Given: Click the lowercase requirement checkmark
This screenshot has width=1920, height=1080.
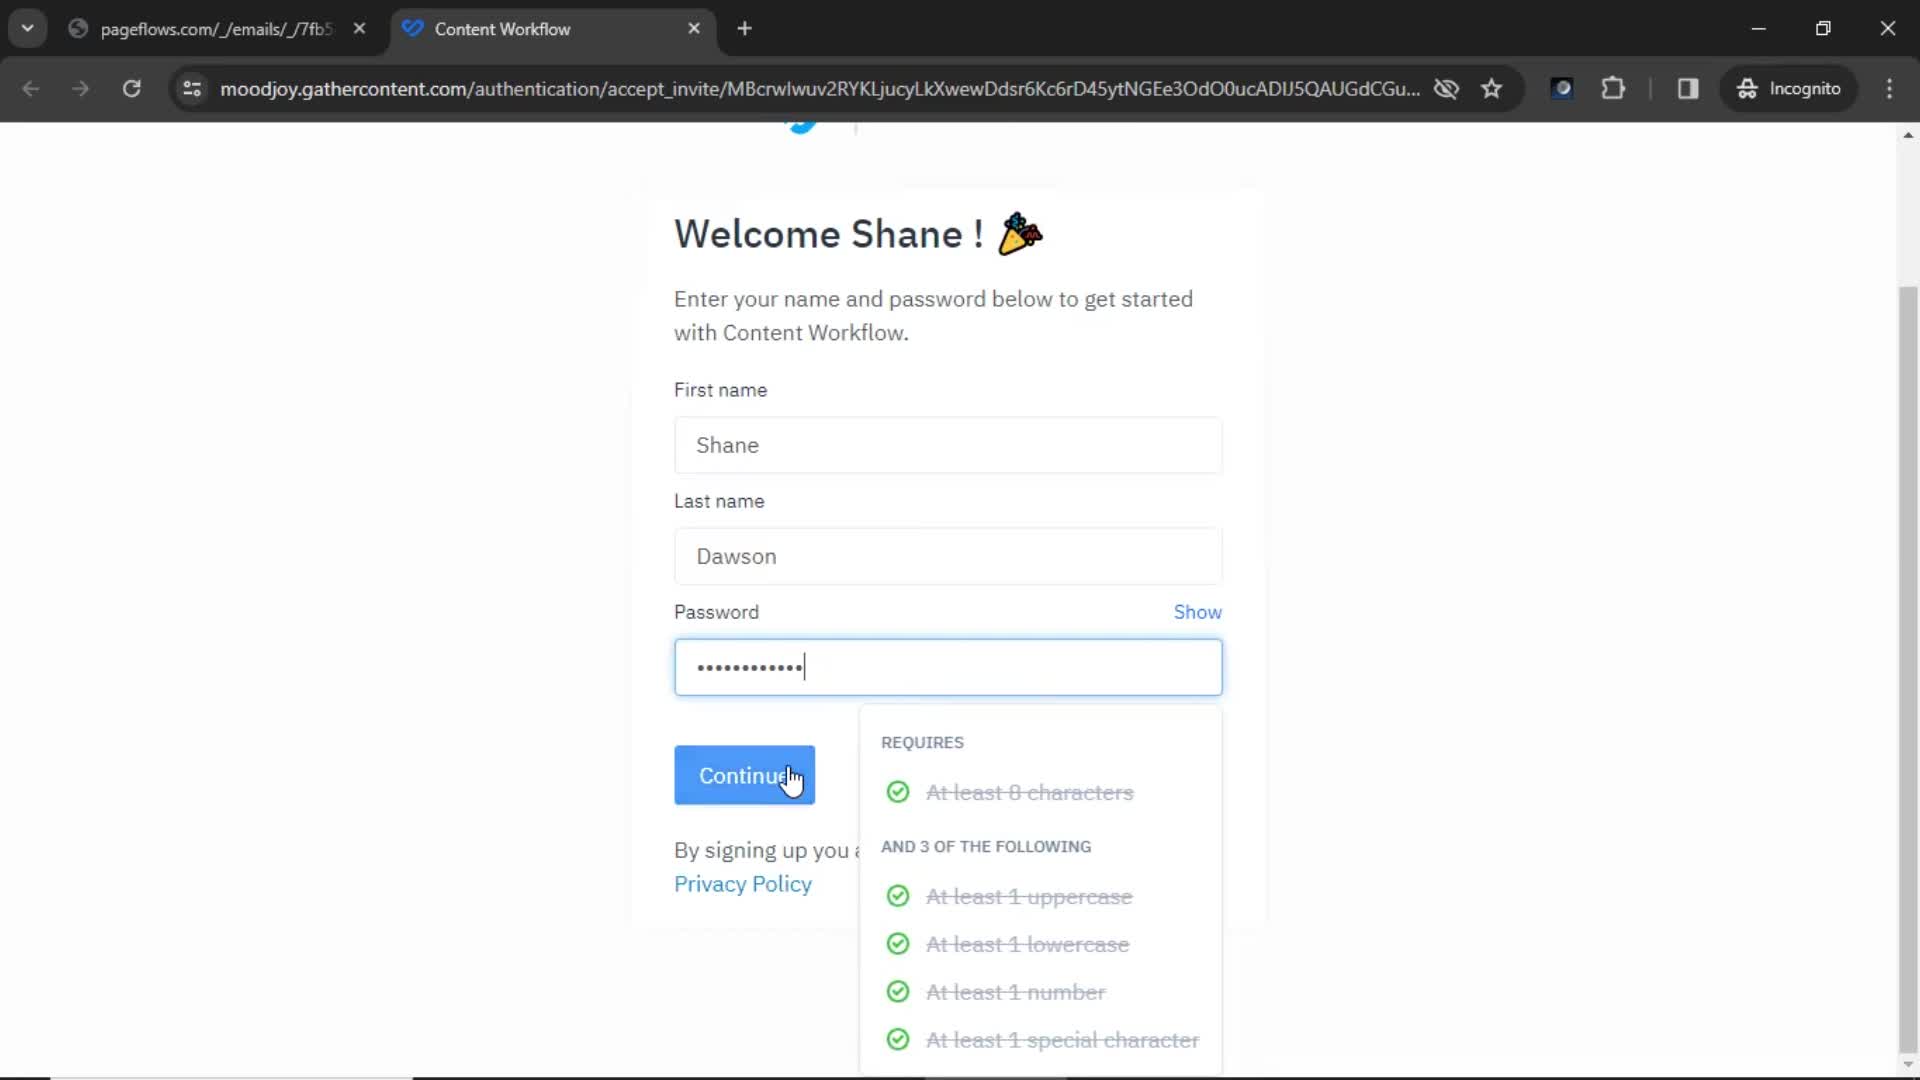Looking at the screenshot, I should (898, 944).
